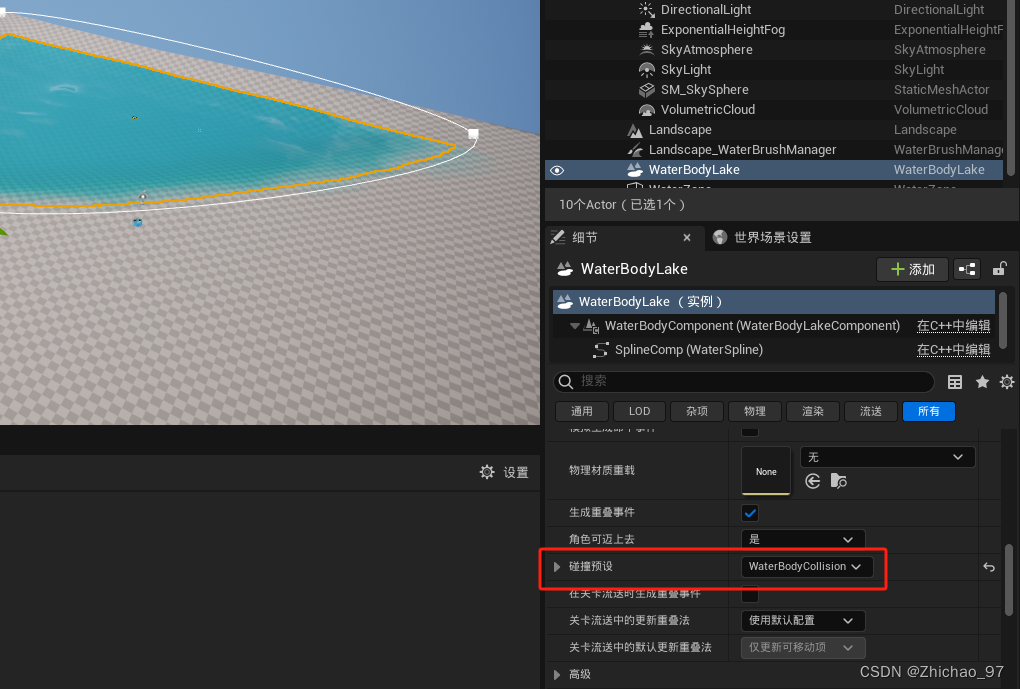The height and width of the screenshot is (689, 1020).
Task: Click the WaterBodyLake icon in outliner row
Action: click(x=634, y=170)
